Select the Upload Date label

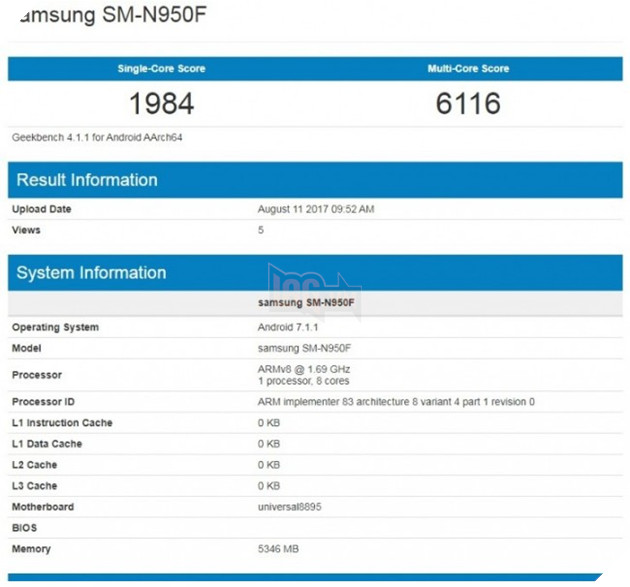[41, 209]
